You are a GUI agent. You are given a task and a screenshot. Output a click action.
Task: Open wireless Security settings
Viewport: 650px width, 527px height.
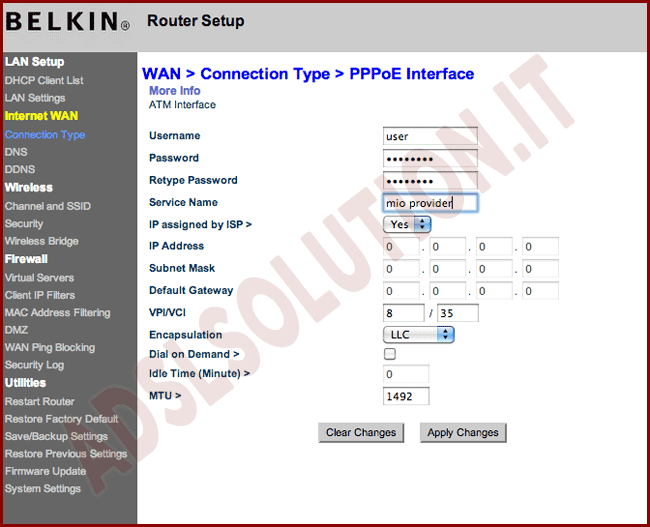(24, 223)
